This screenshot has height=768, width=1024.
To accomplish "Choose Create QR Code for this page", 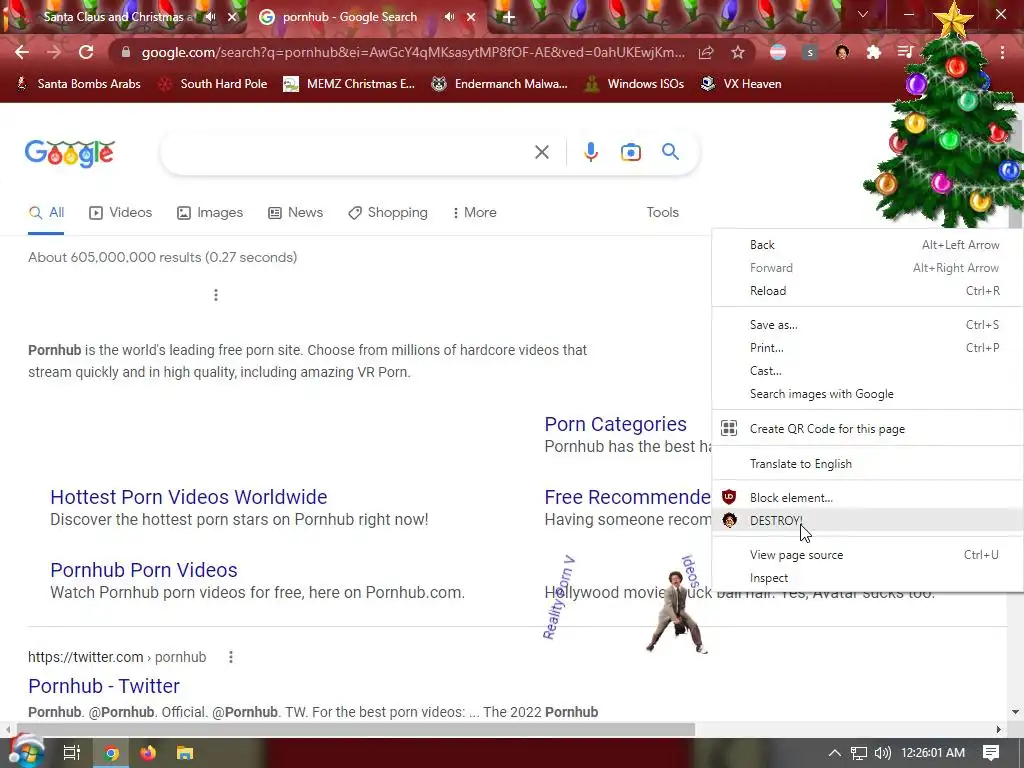I will [x=867, y=429].
